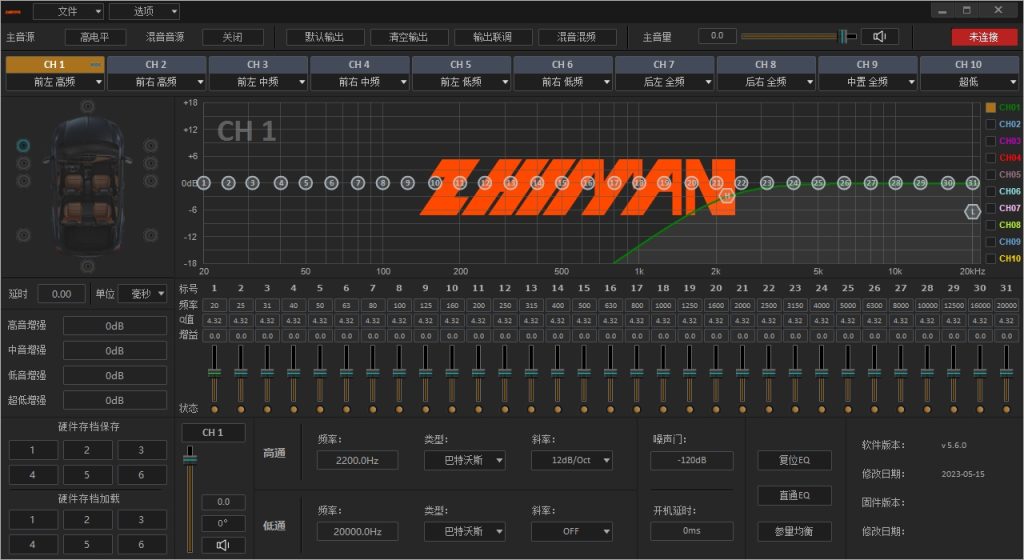Click the CH 1 channel volume fader
This screenshot has width=1024, height=560.
190,459
